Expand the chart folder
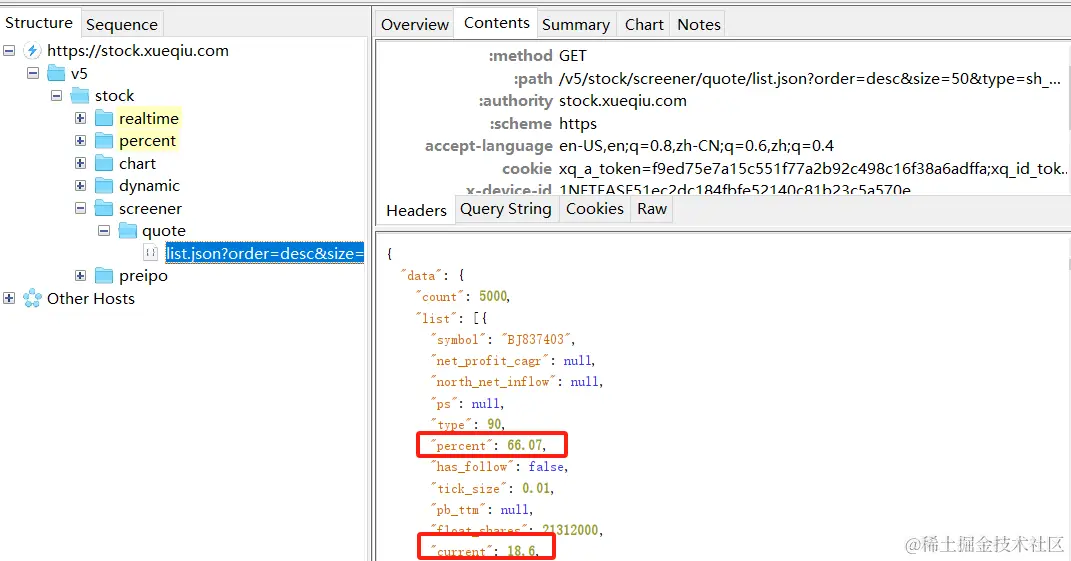Viewport: 1071px width, 561px height. (x=81, y=163)
